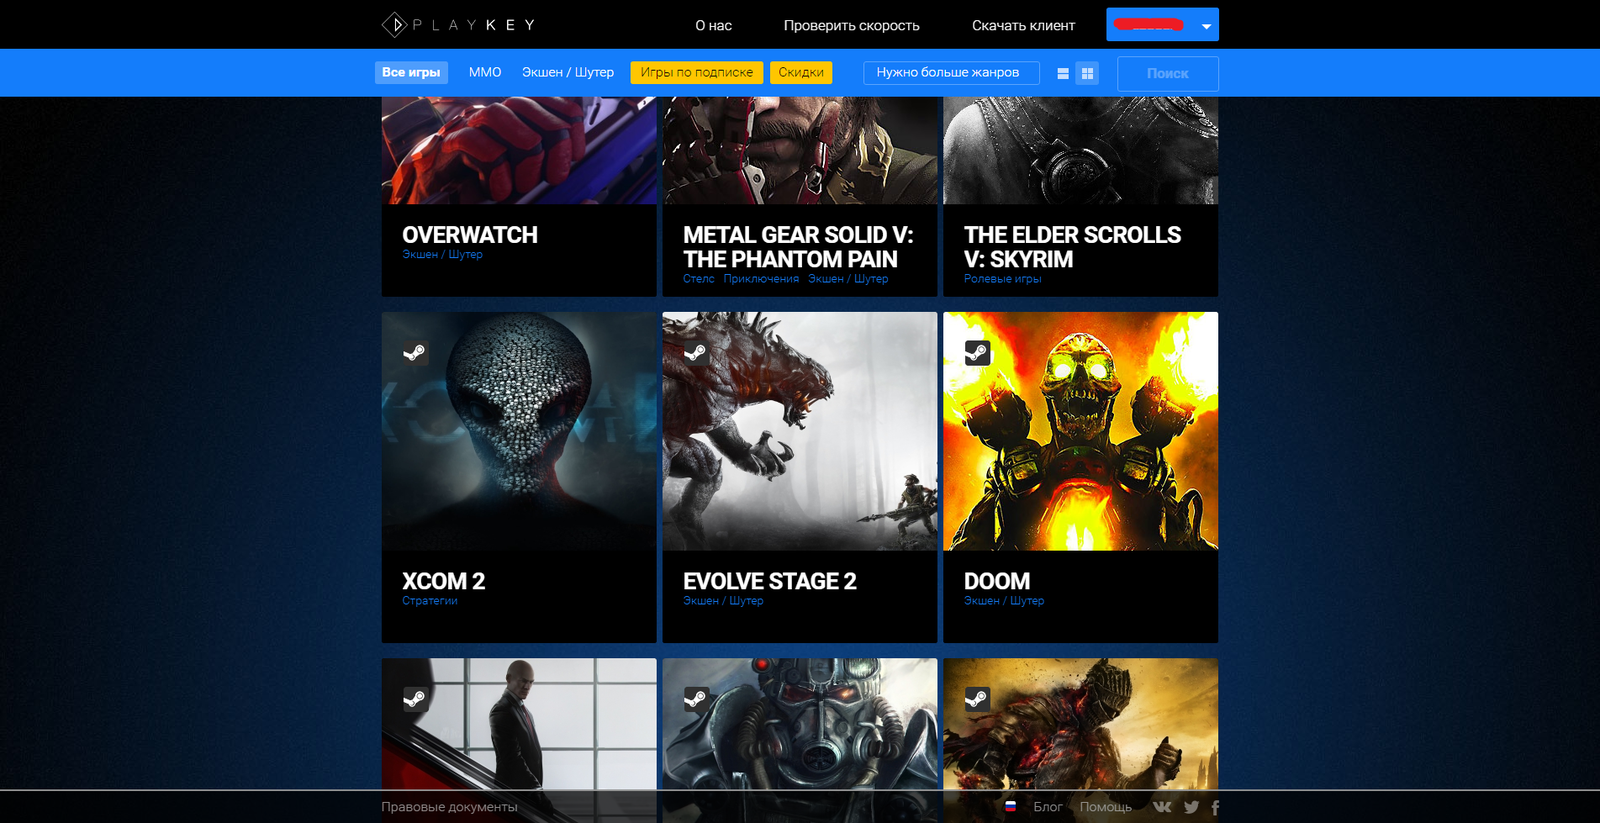Open The Elder Scrolls V: Skyrim title
Image resolution: width=1600 pixels, height=823 pixels.
1072,247
